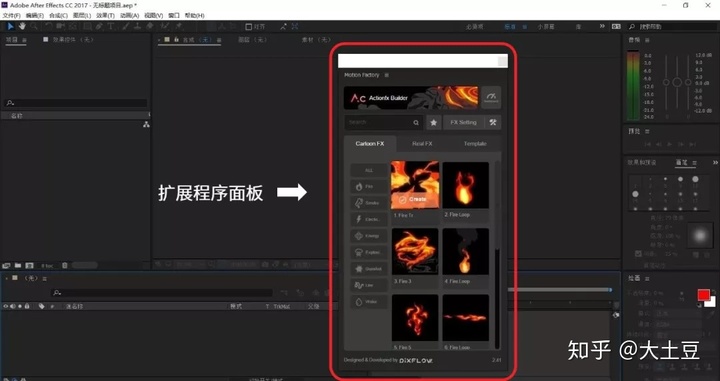This screenshot has height=381, width=720.
Task: Open the 文件(F) menu
Action: pyautogui.click(x=11, y=15)
